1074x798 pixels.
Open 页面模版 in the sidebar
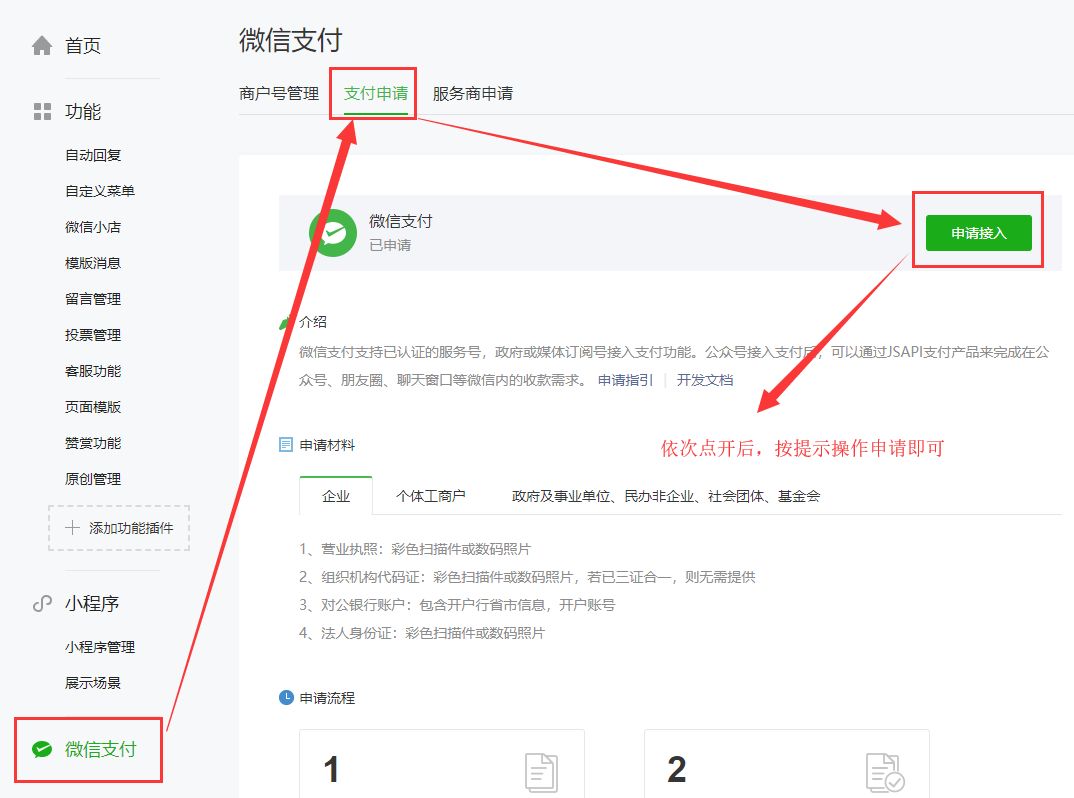coord(93,407)
